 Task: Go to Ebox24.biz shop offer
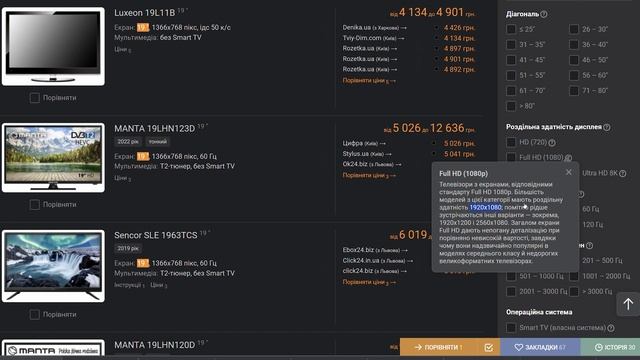pyautogui.click(x=375, y=250)
